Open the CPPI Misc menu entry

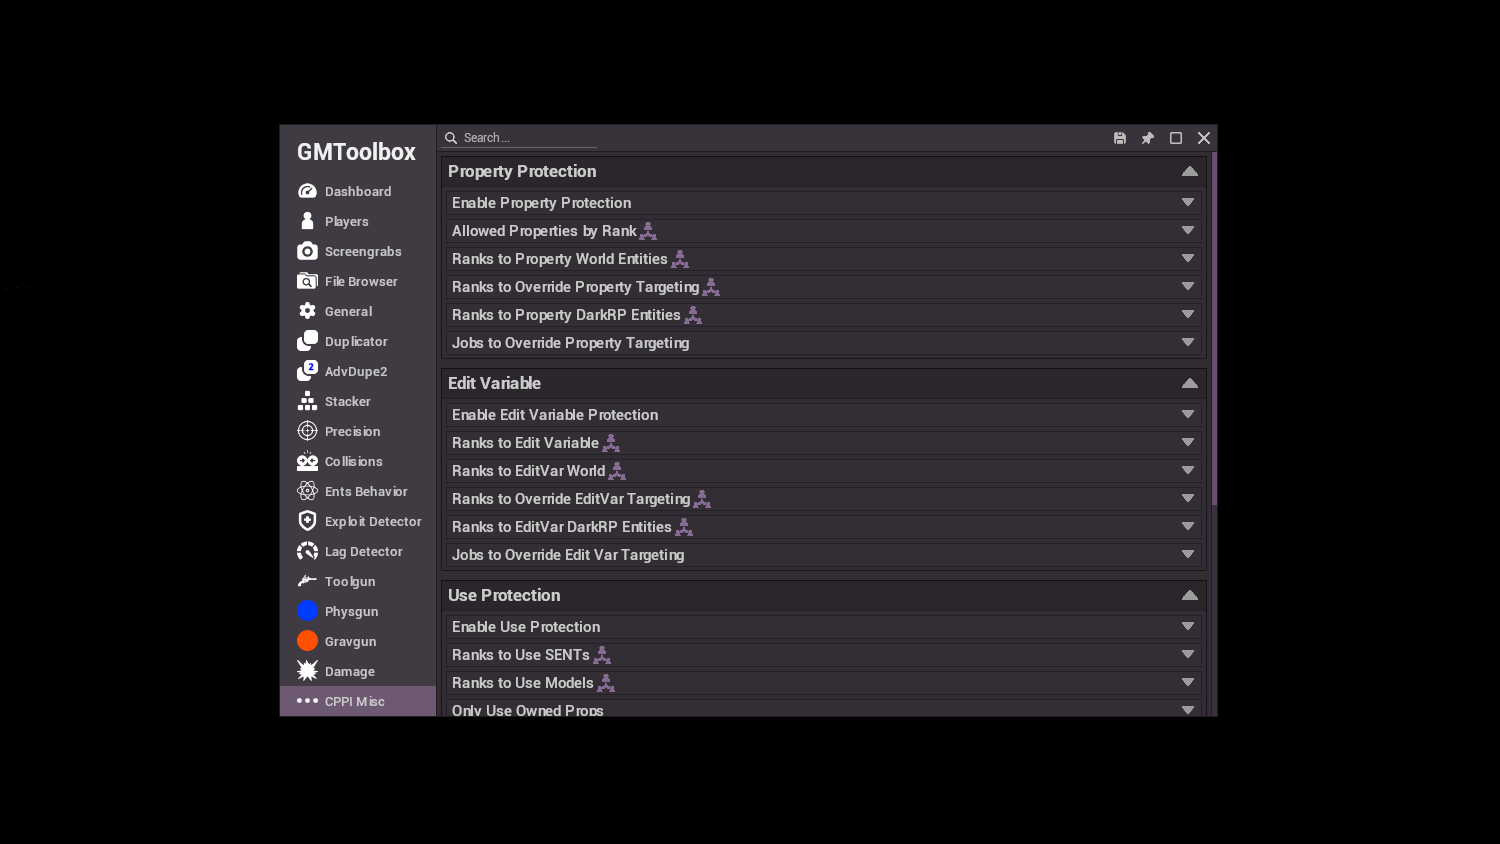tap(358, 701)
